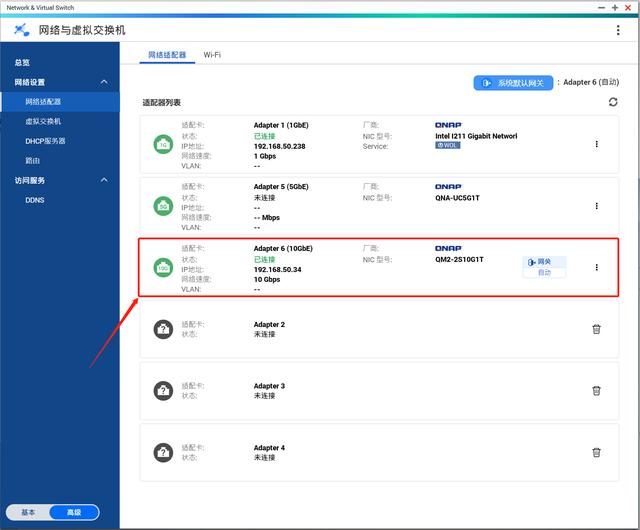
Task: Click Adapter 6 (10GbE) green port icon
Action: pyautogui.click(x=163, y=268)
